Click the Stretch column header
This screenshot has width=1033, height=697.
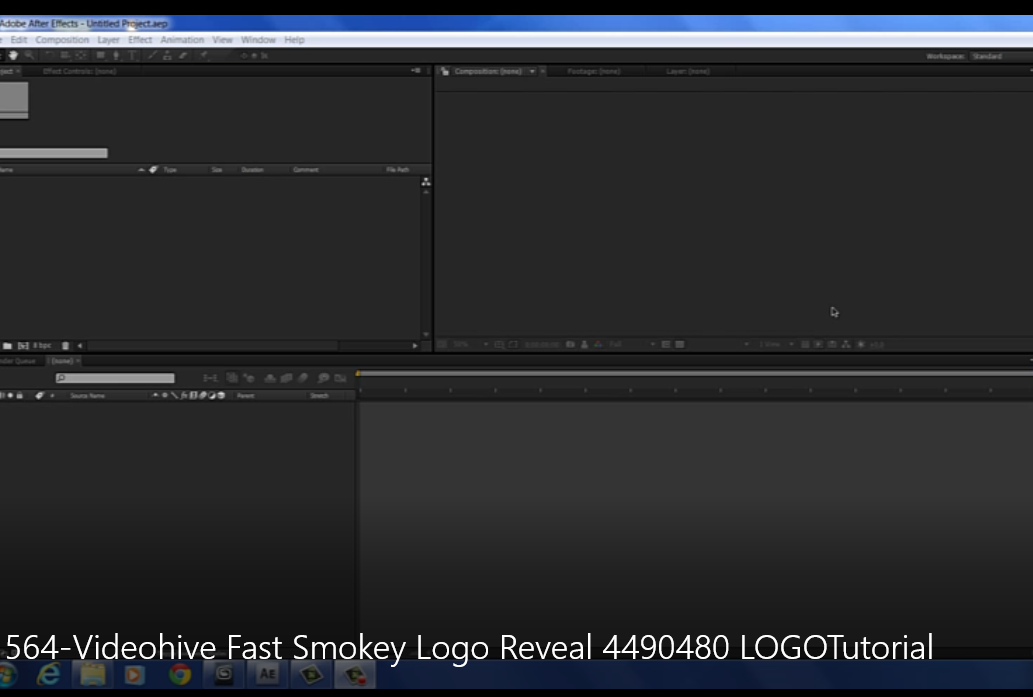click(x=320, y=396)
